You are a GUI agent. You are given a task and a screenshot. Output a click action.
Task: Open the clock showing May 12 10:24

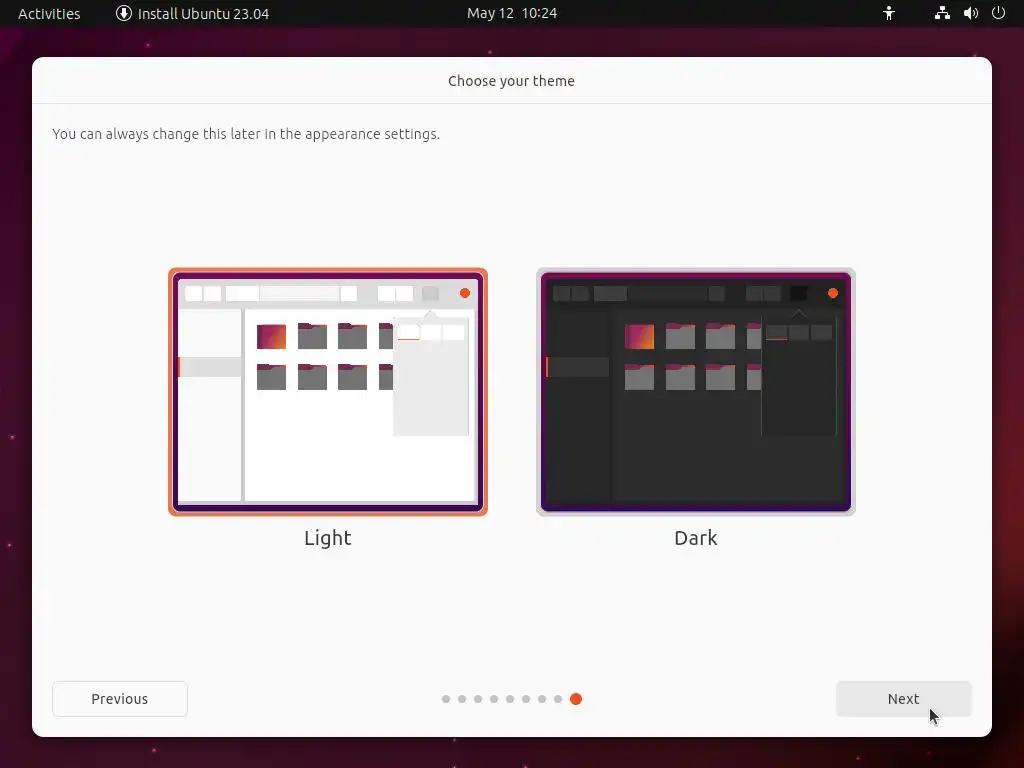coord(512,13)
